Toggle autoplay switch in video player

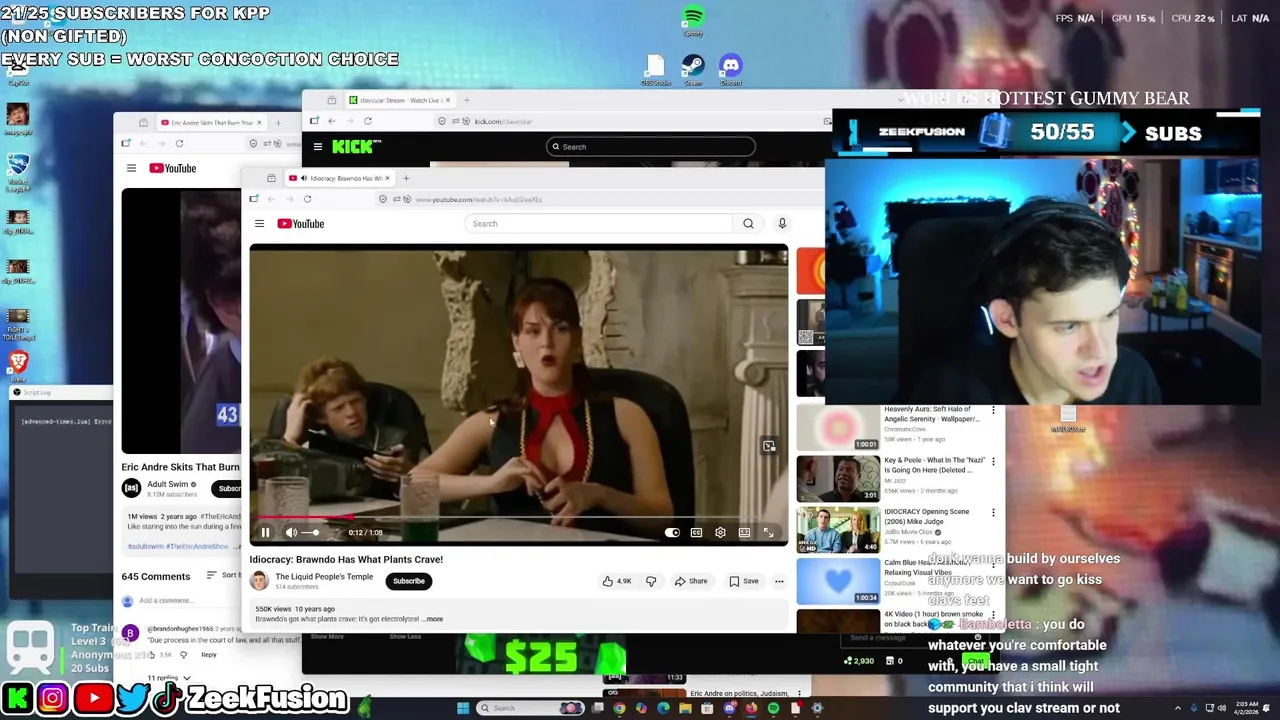(x=672, y=533)
